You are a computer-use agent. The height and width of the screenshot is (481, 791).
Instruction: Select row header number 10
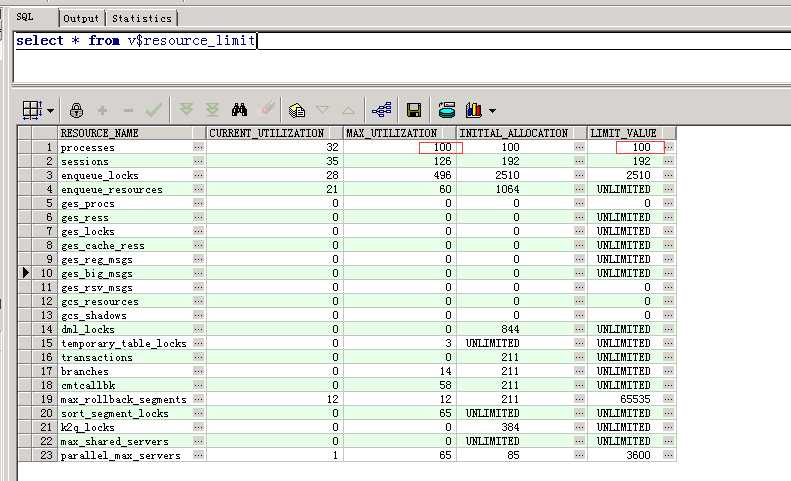click(45, 273)
